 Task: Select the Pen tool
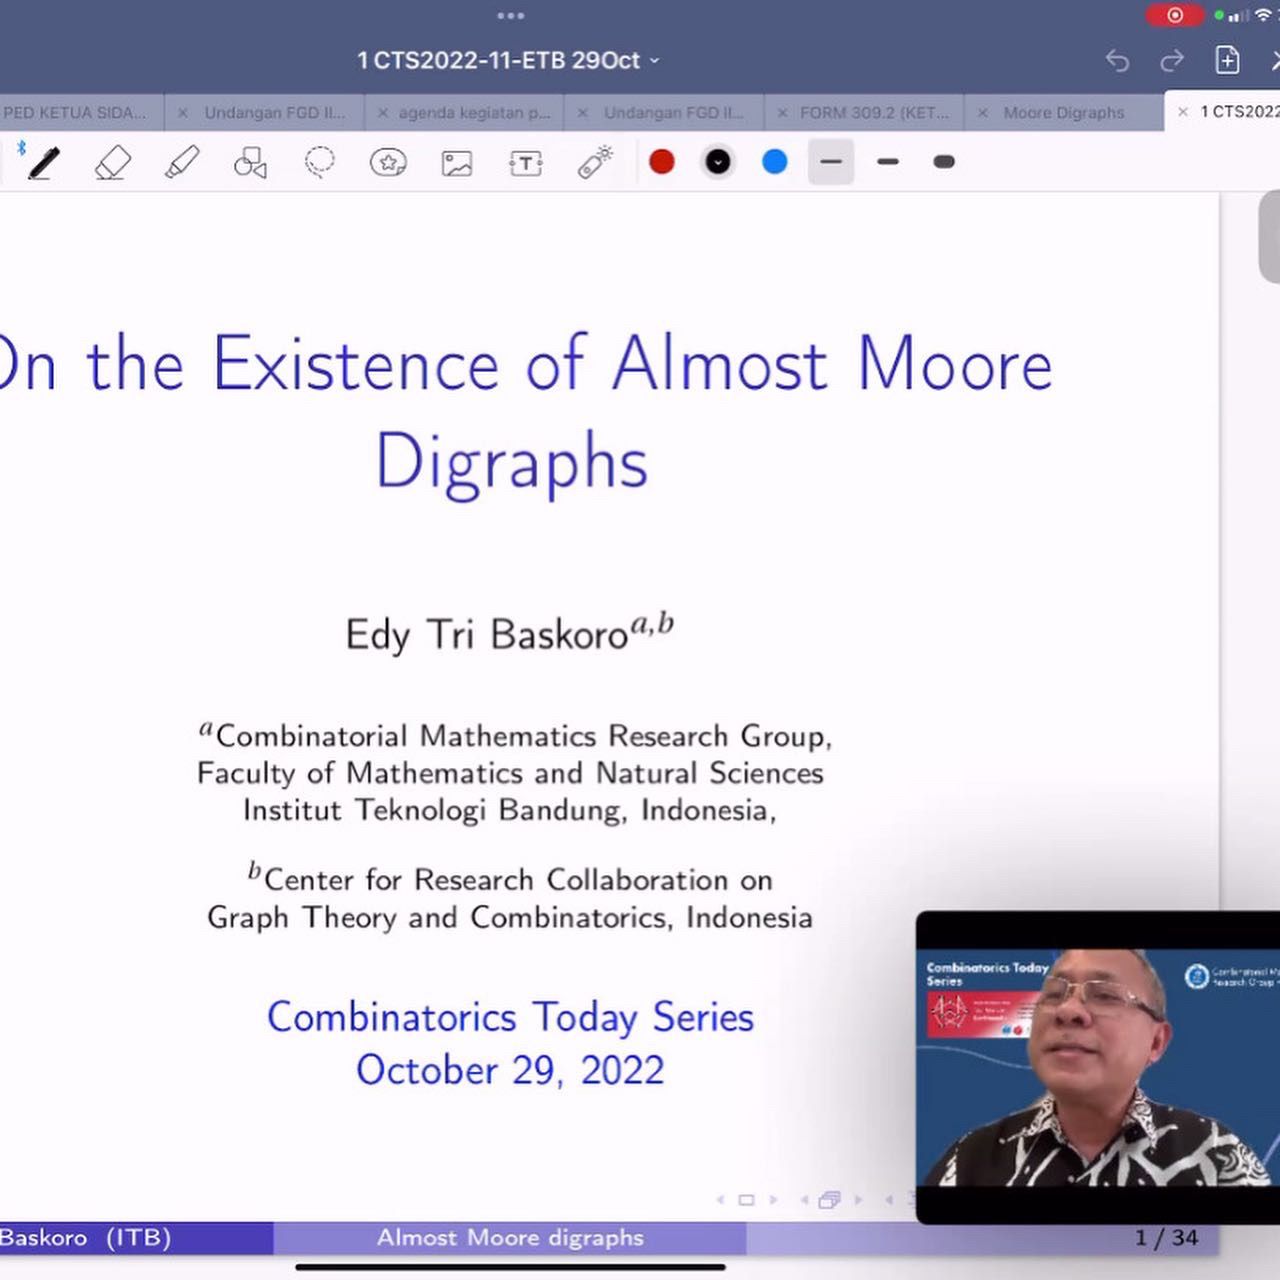[42, 162]
